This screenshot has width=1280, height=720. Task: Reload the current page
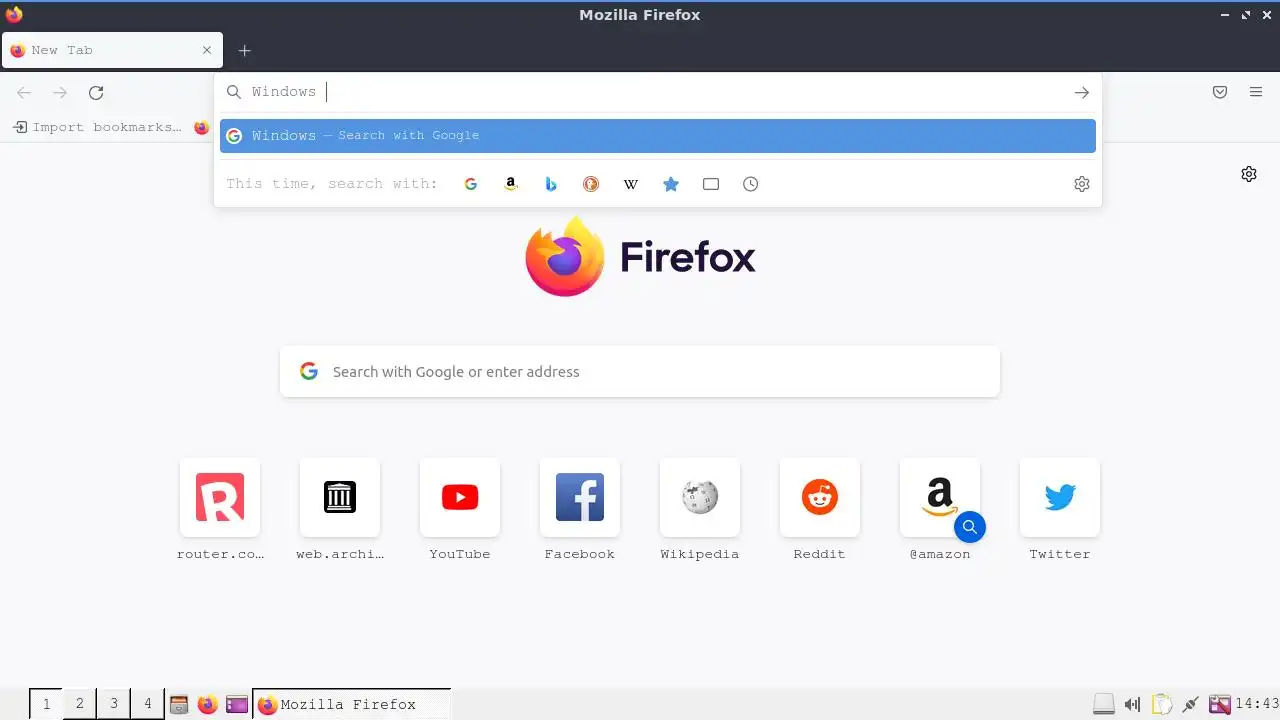[x=96, y=92]
